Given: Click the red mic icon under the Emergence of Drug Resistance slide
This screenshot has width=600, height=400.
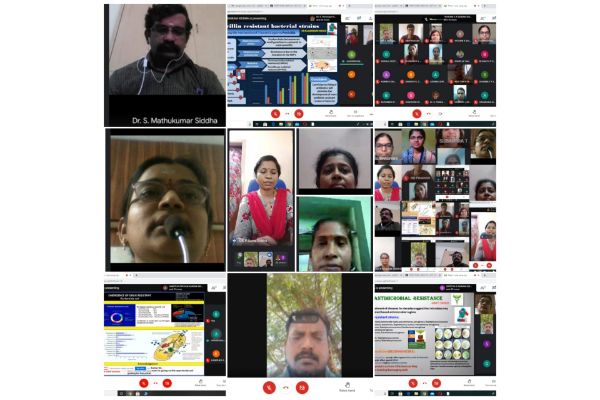Looking at the screenshot, I should 143,383.
